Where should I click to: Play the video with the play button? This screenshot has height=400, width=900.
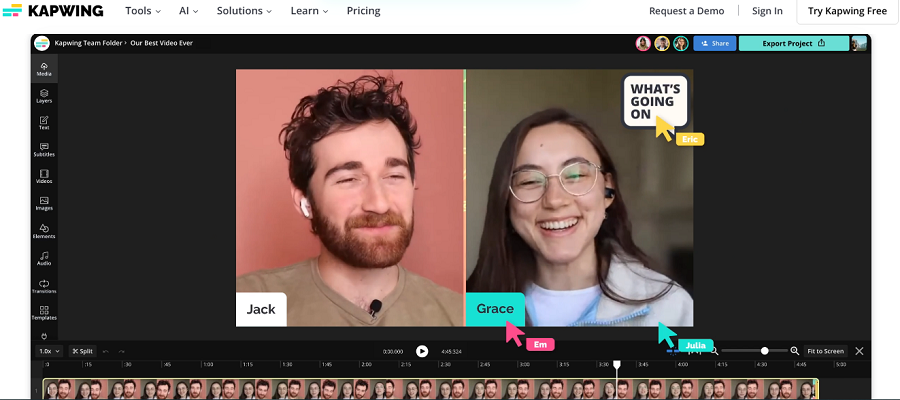(x=422, y=351)
